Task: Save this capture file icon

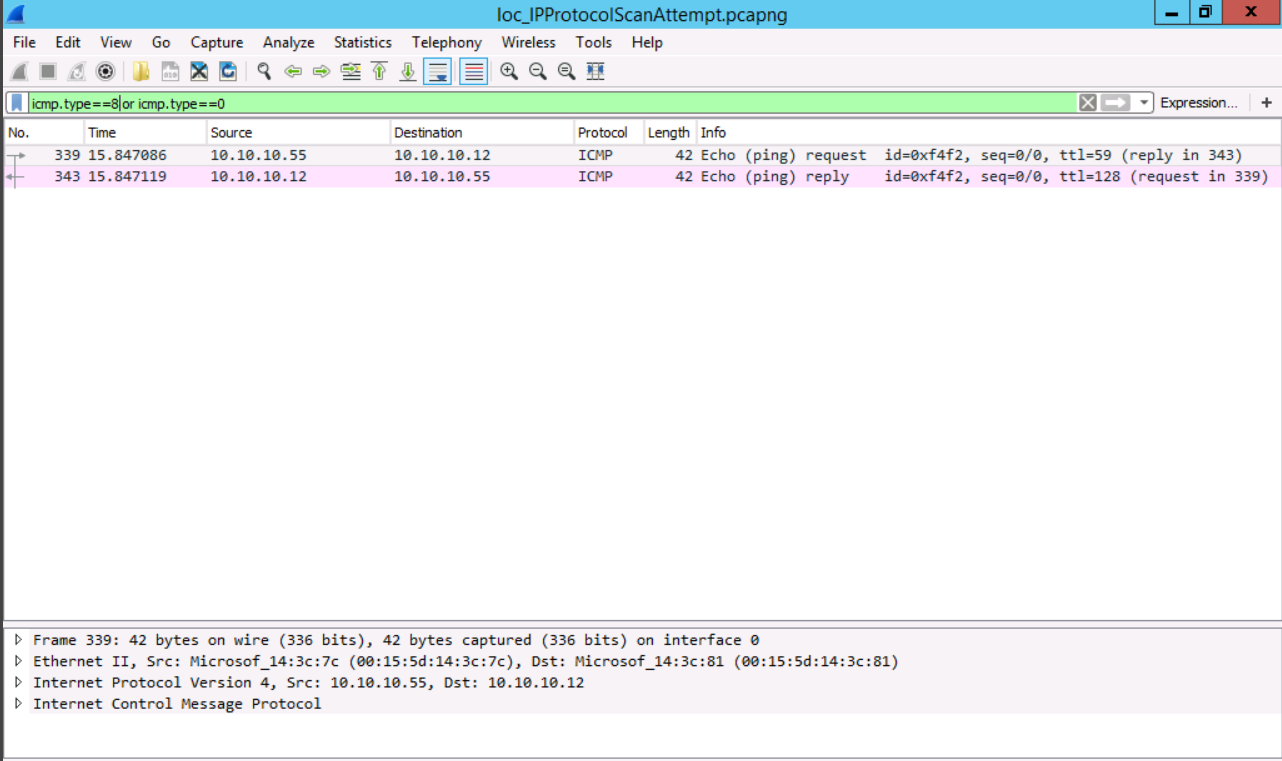Action: pyautogui.click(x=170, y=71)
